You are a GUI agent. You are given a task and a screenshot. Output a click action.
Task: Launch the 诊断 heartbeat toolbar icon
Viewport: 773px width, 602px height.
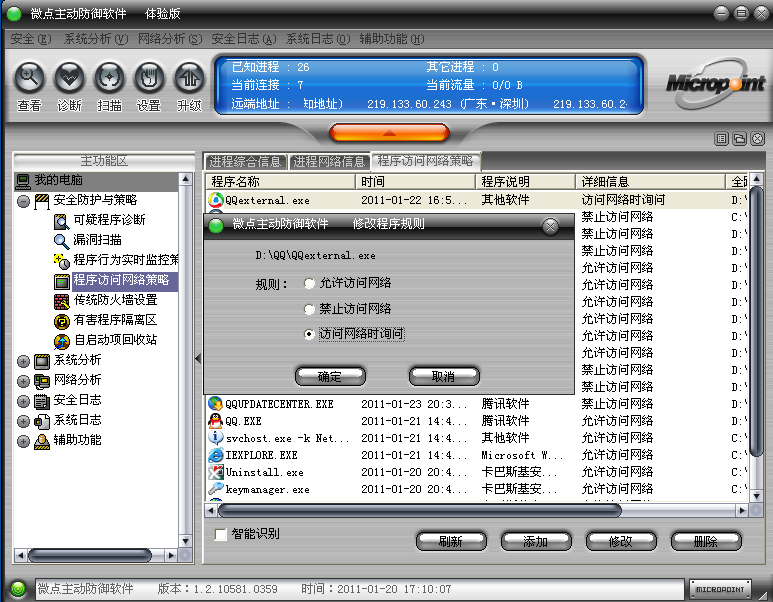(x=70, y=78)
